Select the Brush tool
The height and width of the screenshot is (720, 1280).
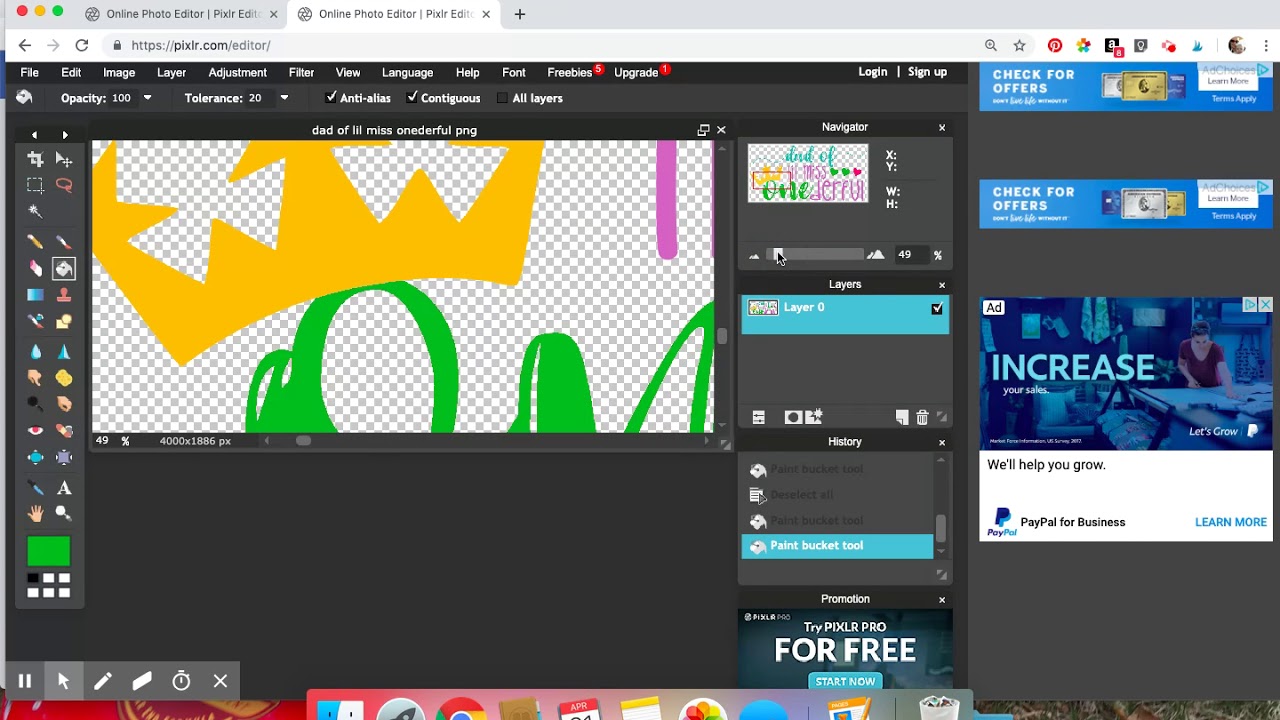(x=64, y=242)
